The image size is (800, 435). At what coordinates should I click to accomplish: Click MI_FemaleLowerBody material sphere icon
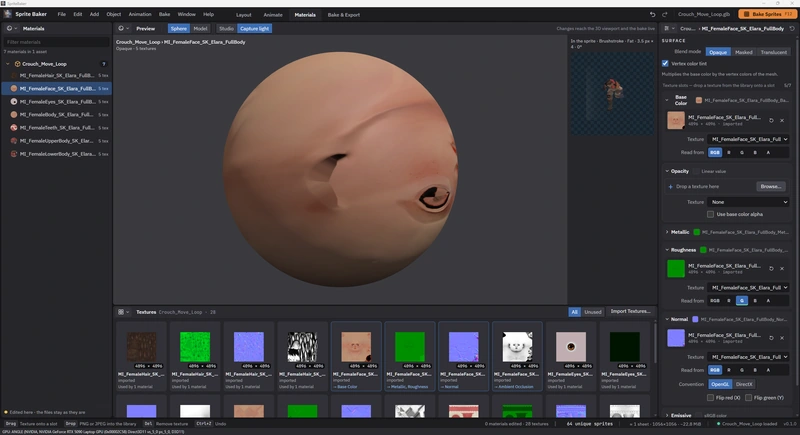14,153
